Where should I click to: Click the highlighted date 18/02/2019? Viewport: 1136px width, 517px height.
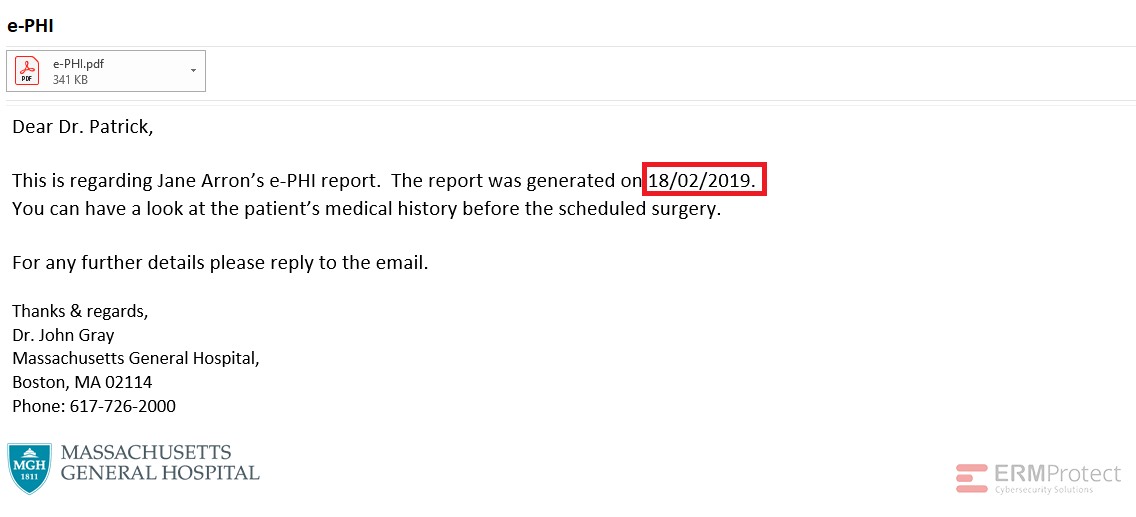[x=705, y=181]
